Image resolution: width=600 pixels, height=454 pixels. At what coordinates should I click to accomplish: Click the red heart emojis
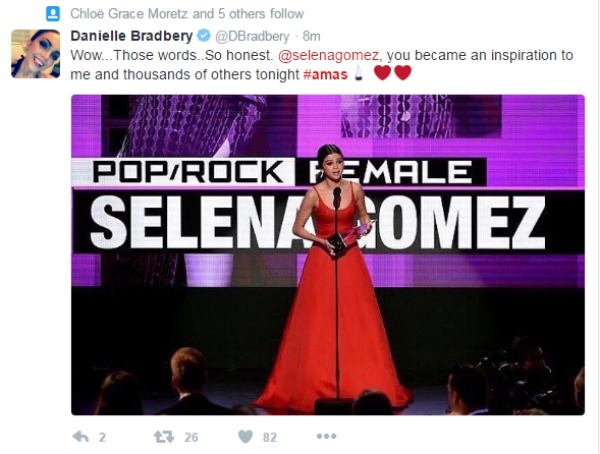pos(393,73)
